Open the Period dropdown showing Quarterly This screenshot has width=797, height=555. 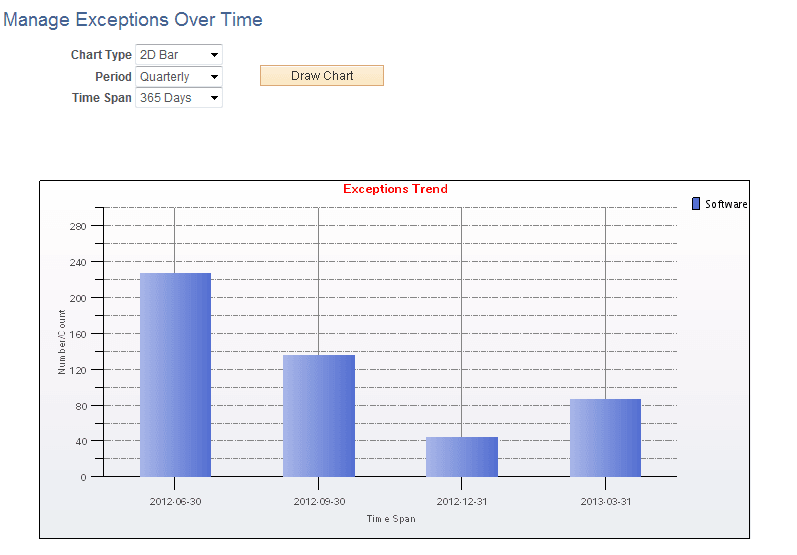(x=178, y=77)
